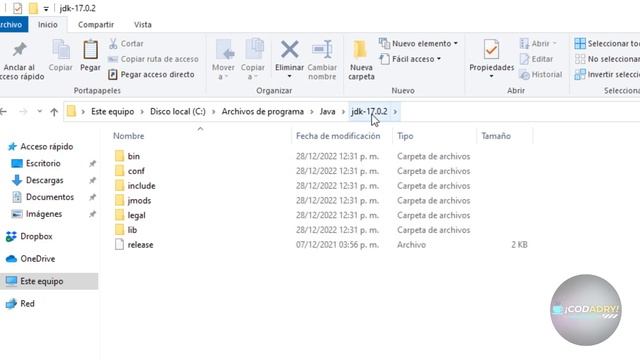
Task: Click the Editar icon in Abrir group
Action: click(524, 59)
